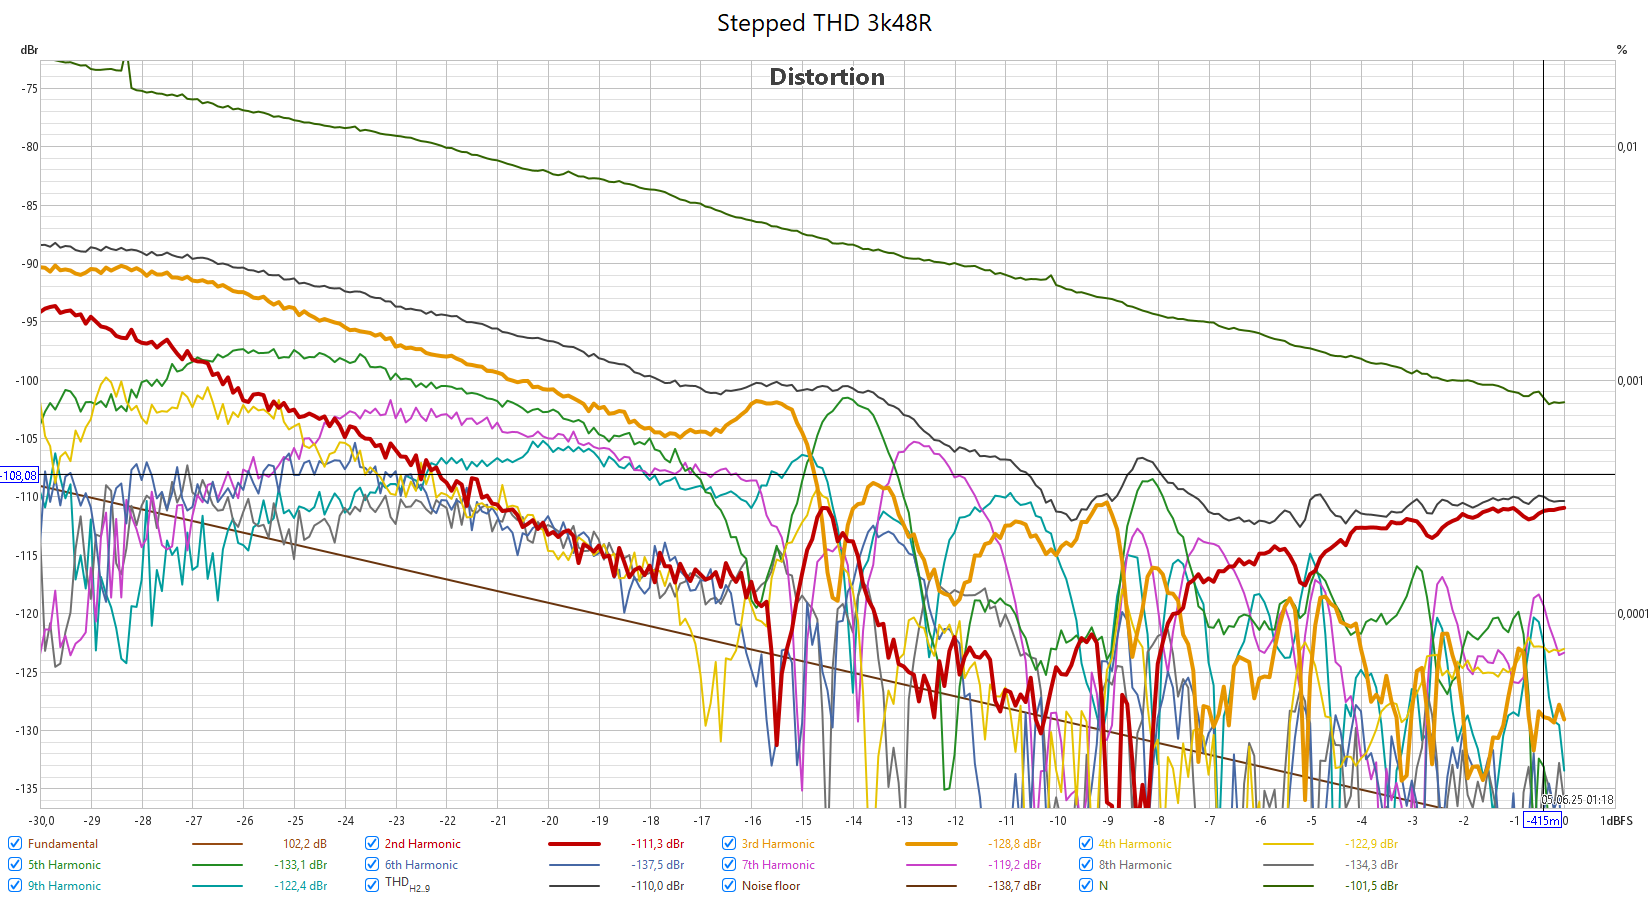Toggle the THD H2..9 checkbox
The width and height of the screenshot is (1650, 897).
click(372, 885)
